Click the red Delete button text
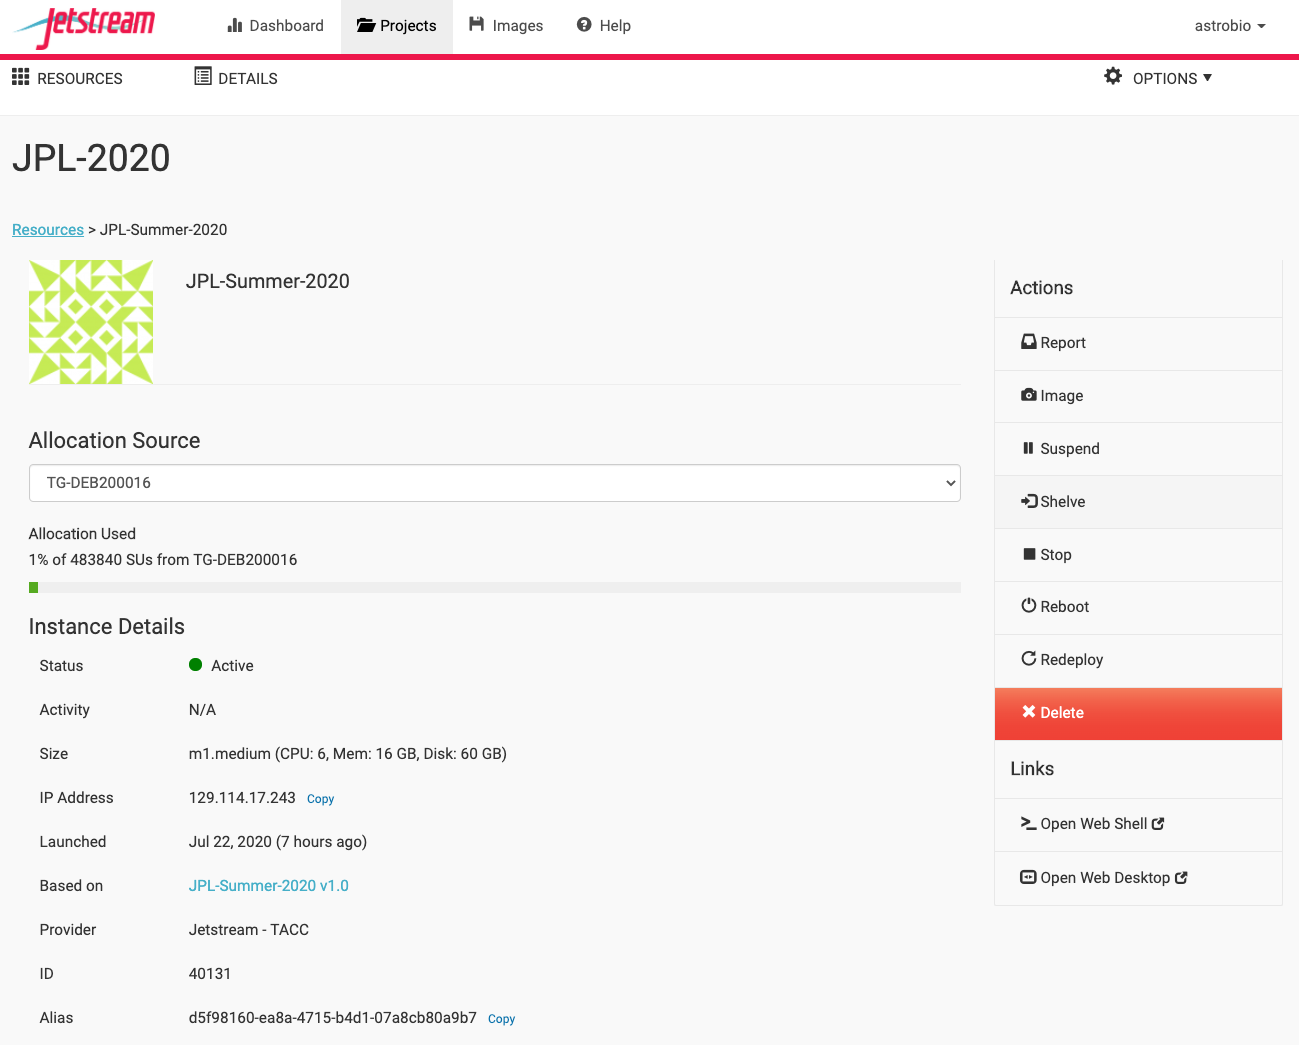The image size is (1299, 1045). point(1062,713)
